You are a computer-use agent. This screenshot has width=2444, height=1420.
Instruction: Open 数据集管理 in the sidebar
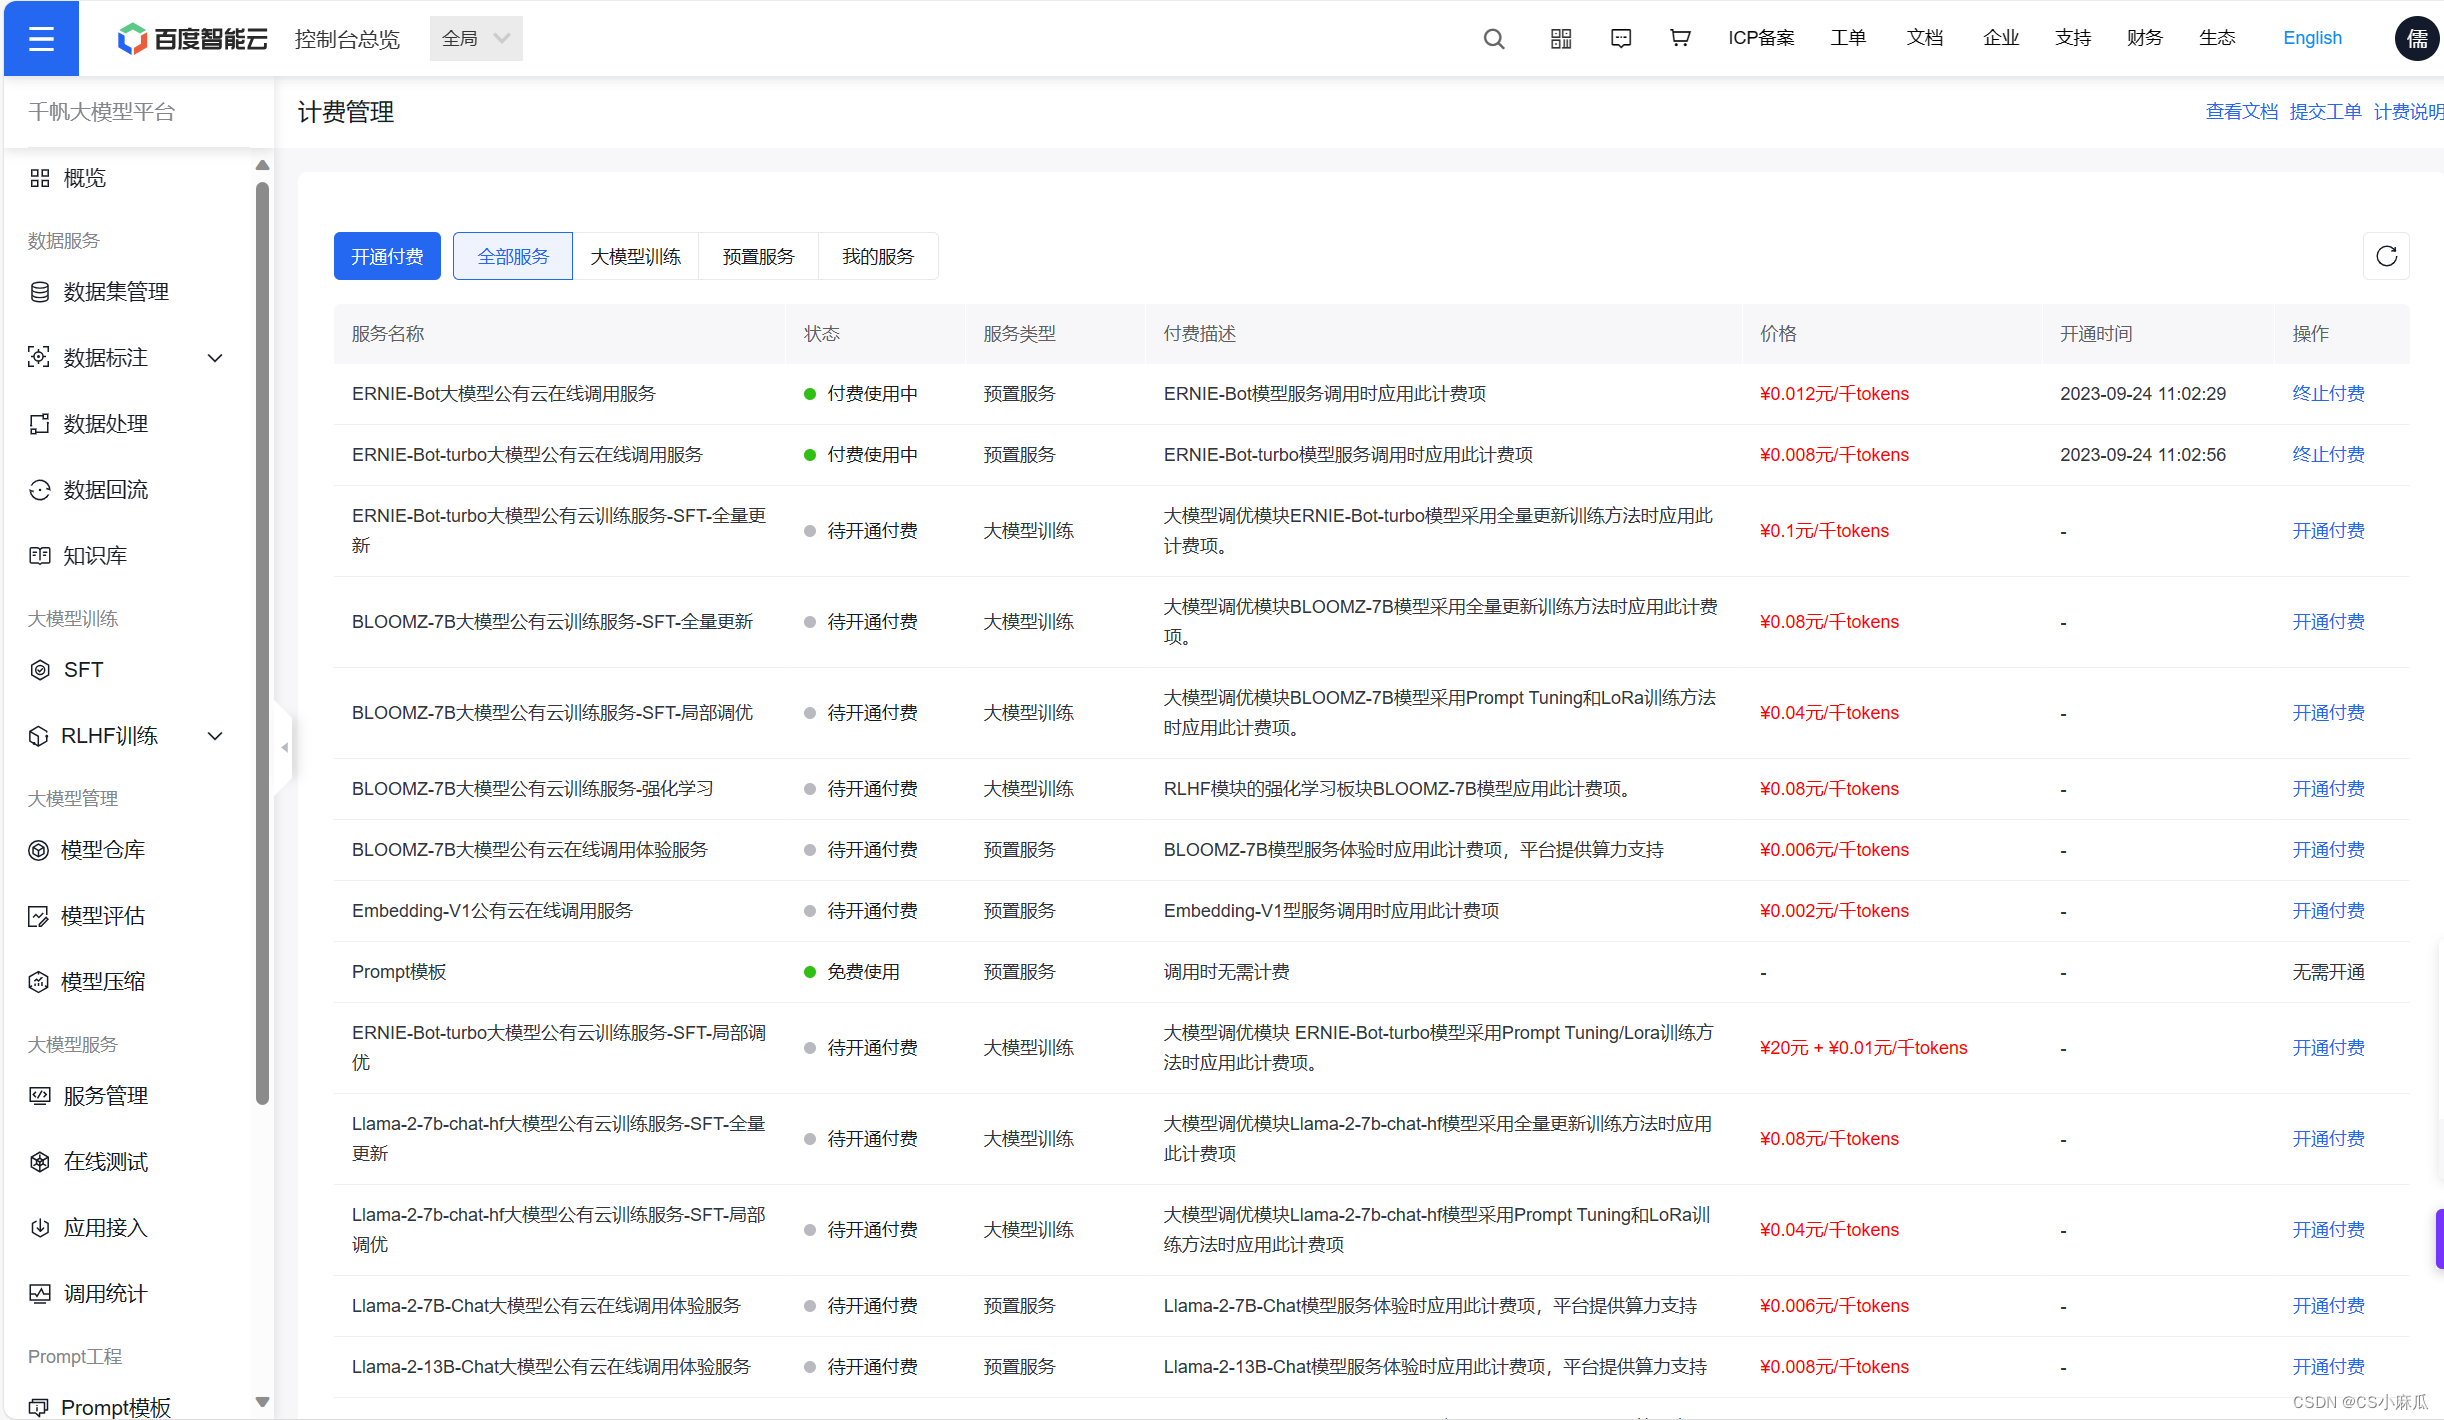coord(99,292)
